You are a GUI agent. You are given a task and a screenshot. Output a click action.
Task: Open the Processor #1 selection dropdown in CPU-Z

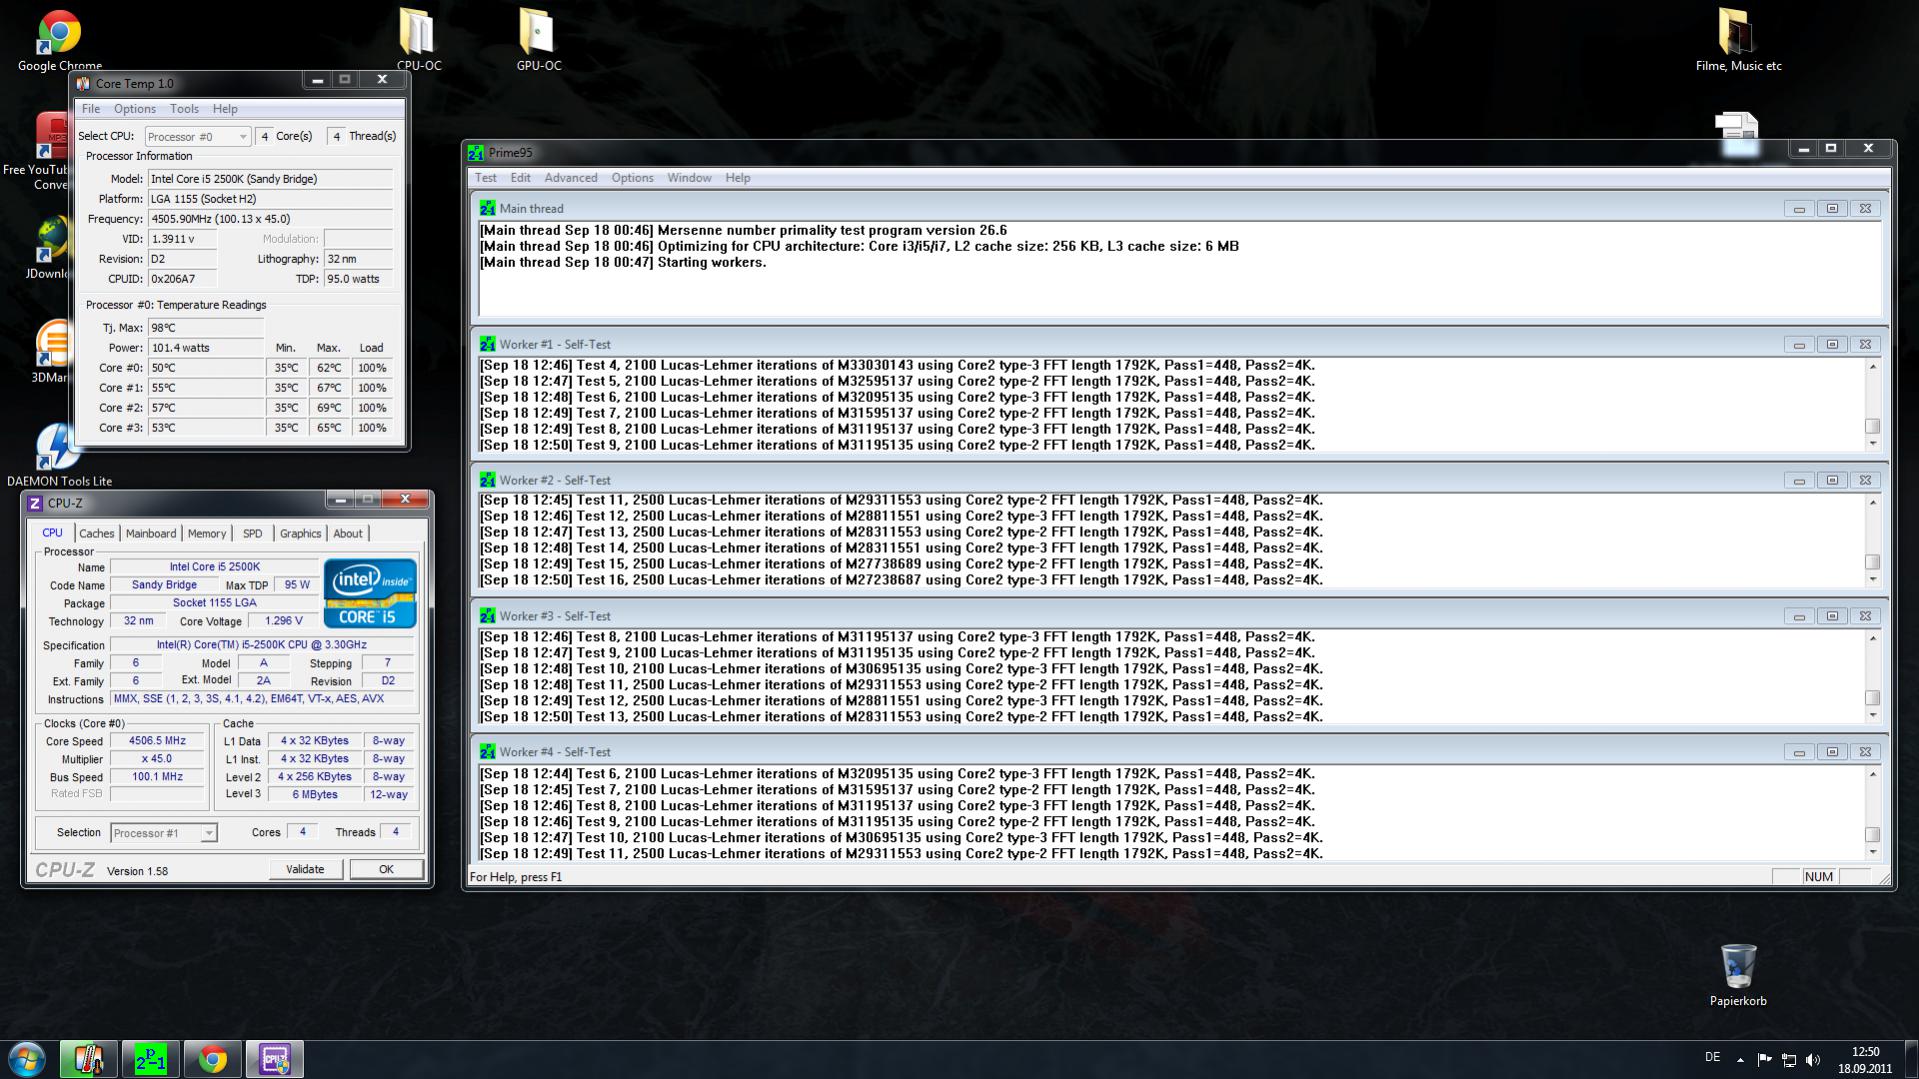point(163,833)
